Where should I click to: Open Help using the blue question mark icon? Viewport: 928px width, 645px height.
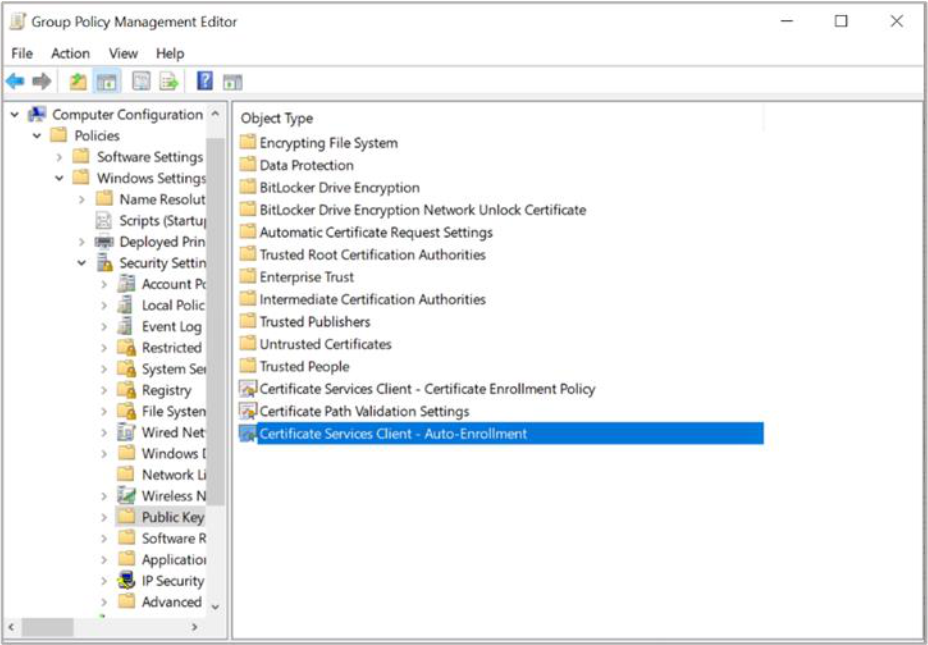pyautogui.click(x=204, y=82)
